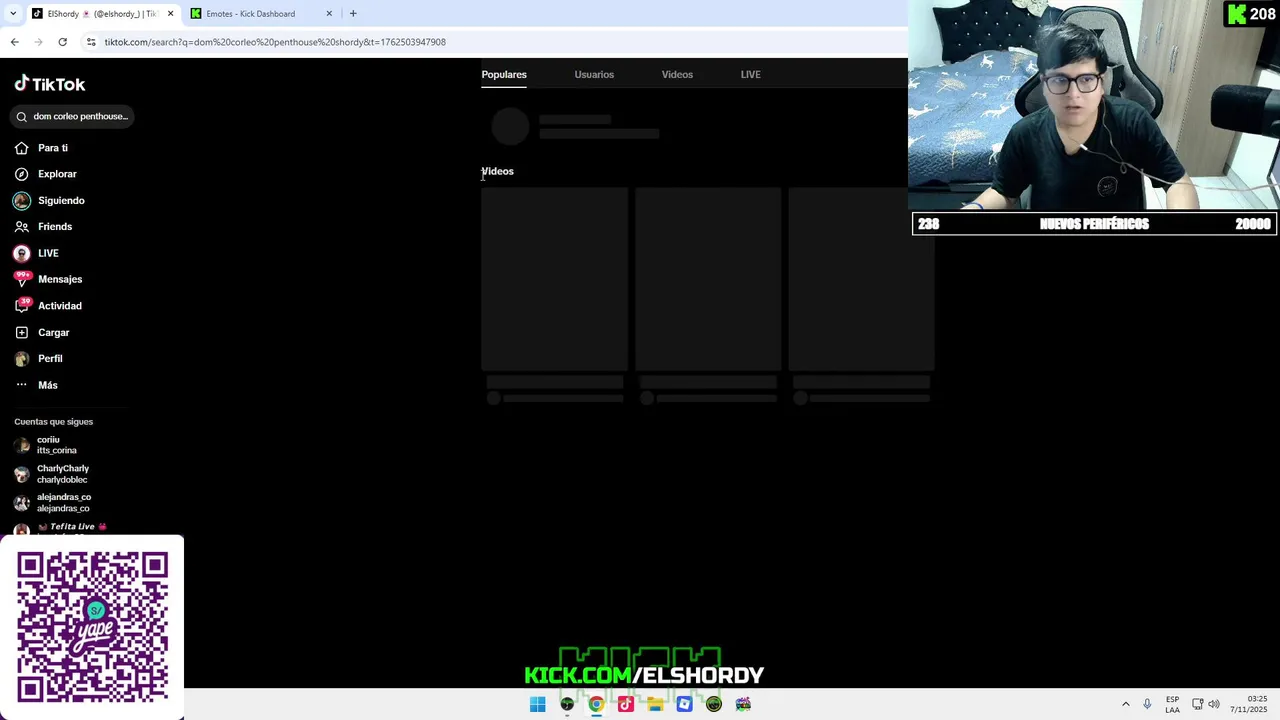Click the microphone tray icon
1280x720 pixels.
[x=1147, y=704]
